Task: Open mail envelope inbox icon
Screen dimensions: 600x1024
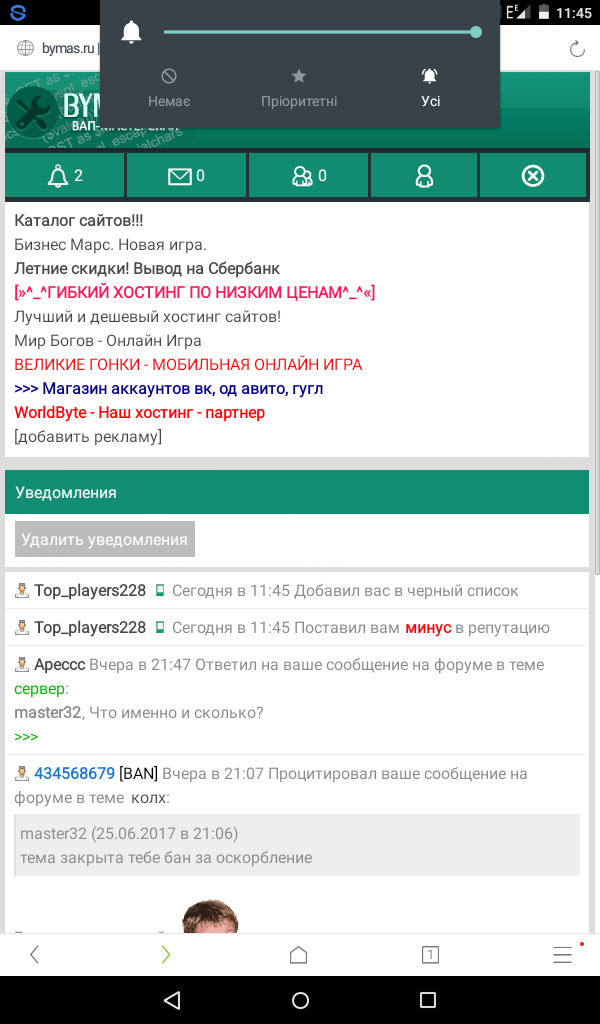Action: click(x=186, y=176)
